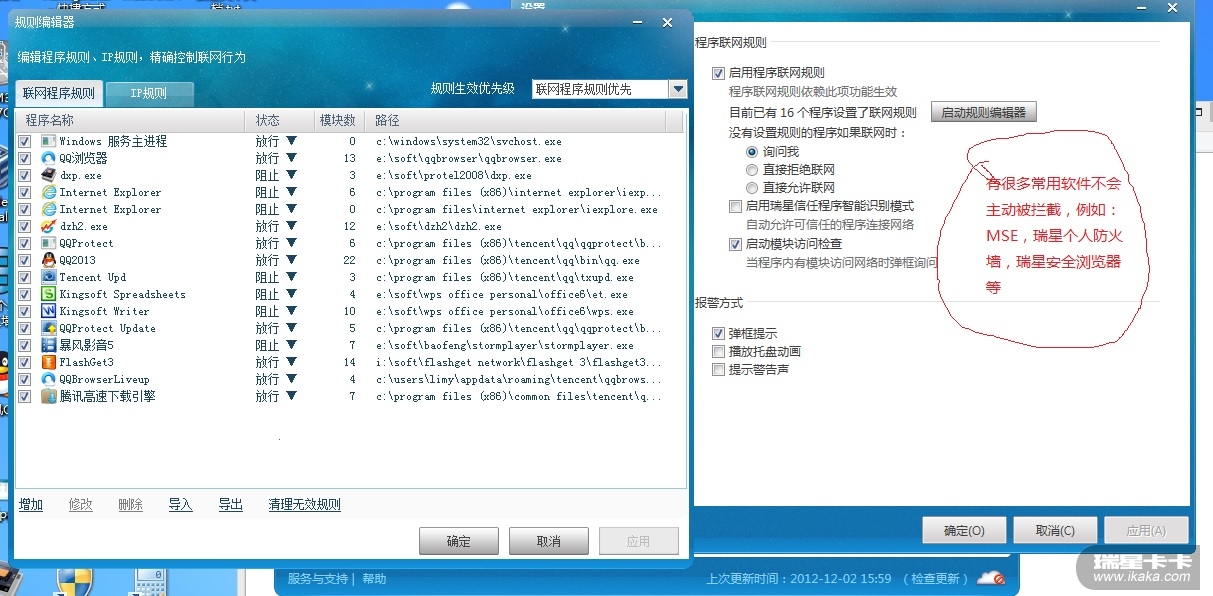This screenshot has width=1213, height=596.
Task: Open status dropdown for dzh2.exe
Action: coord(291,226)
